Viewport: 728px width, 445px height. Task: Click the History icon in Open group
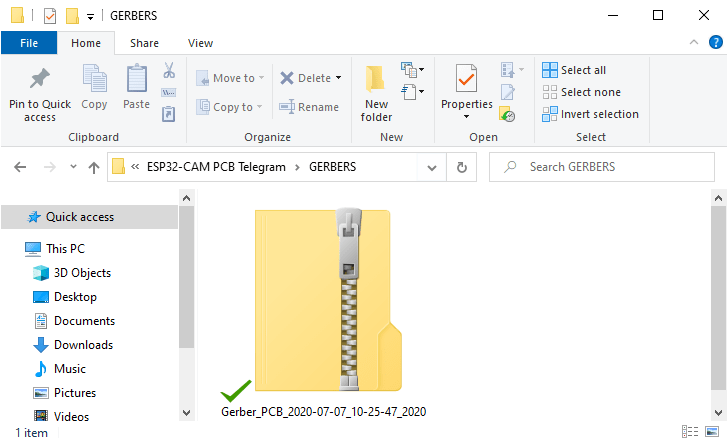(507, 114)
